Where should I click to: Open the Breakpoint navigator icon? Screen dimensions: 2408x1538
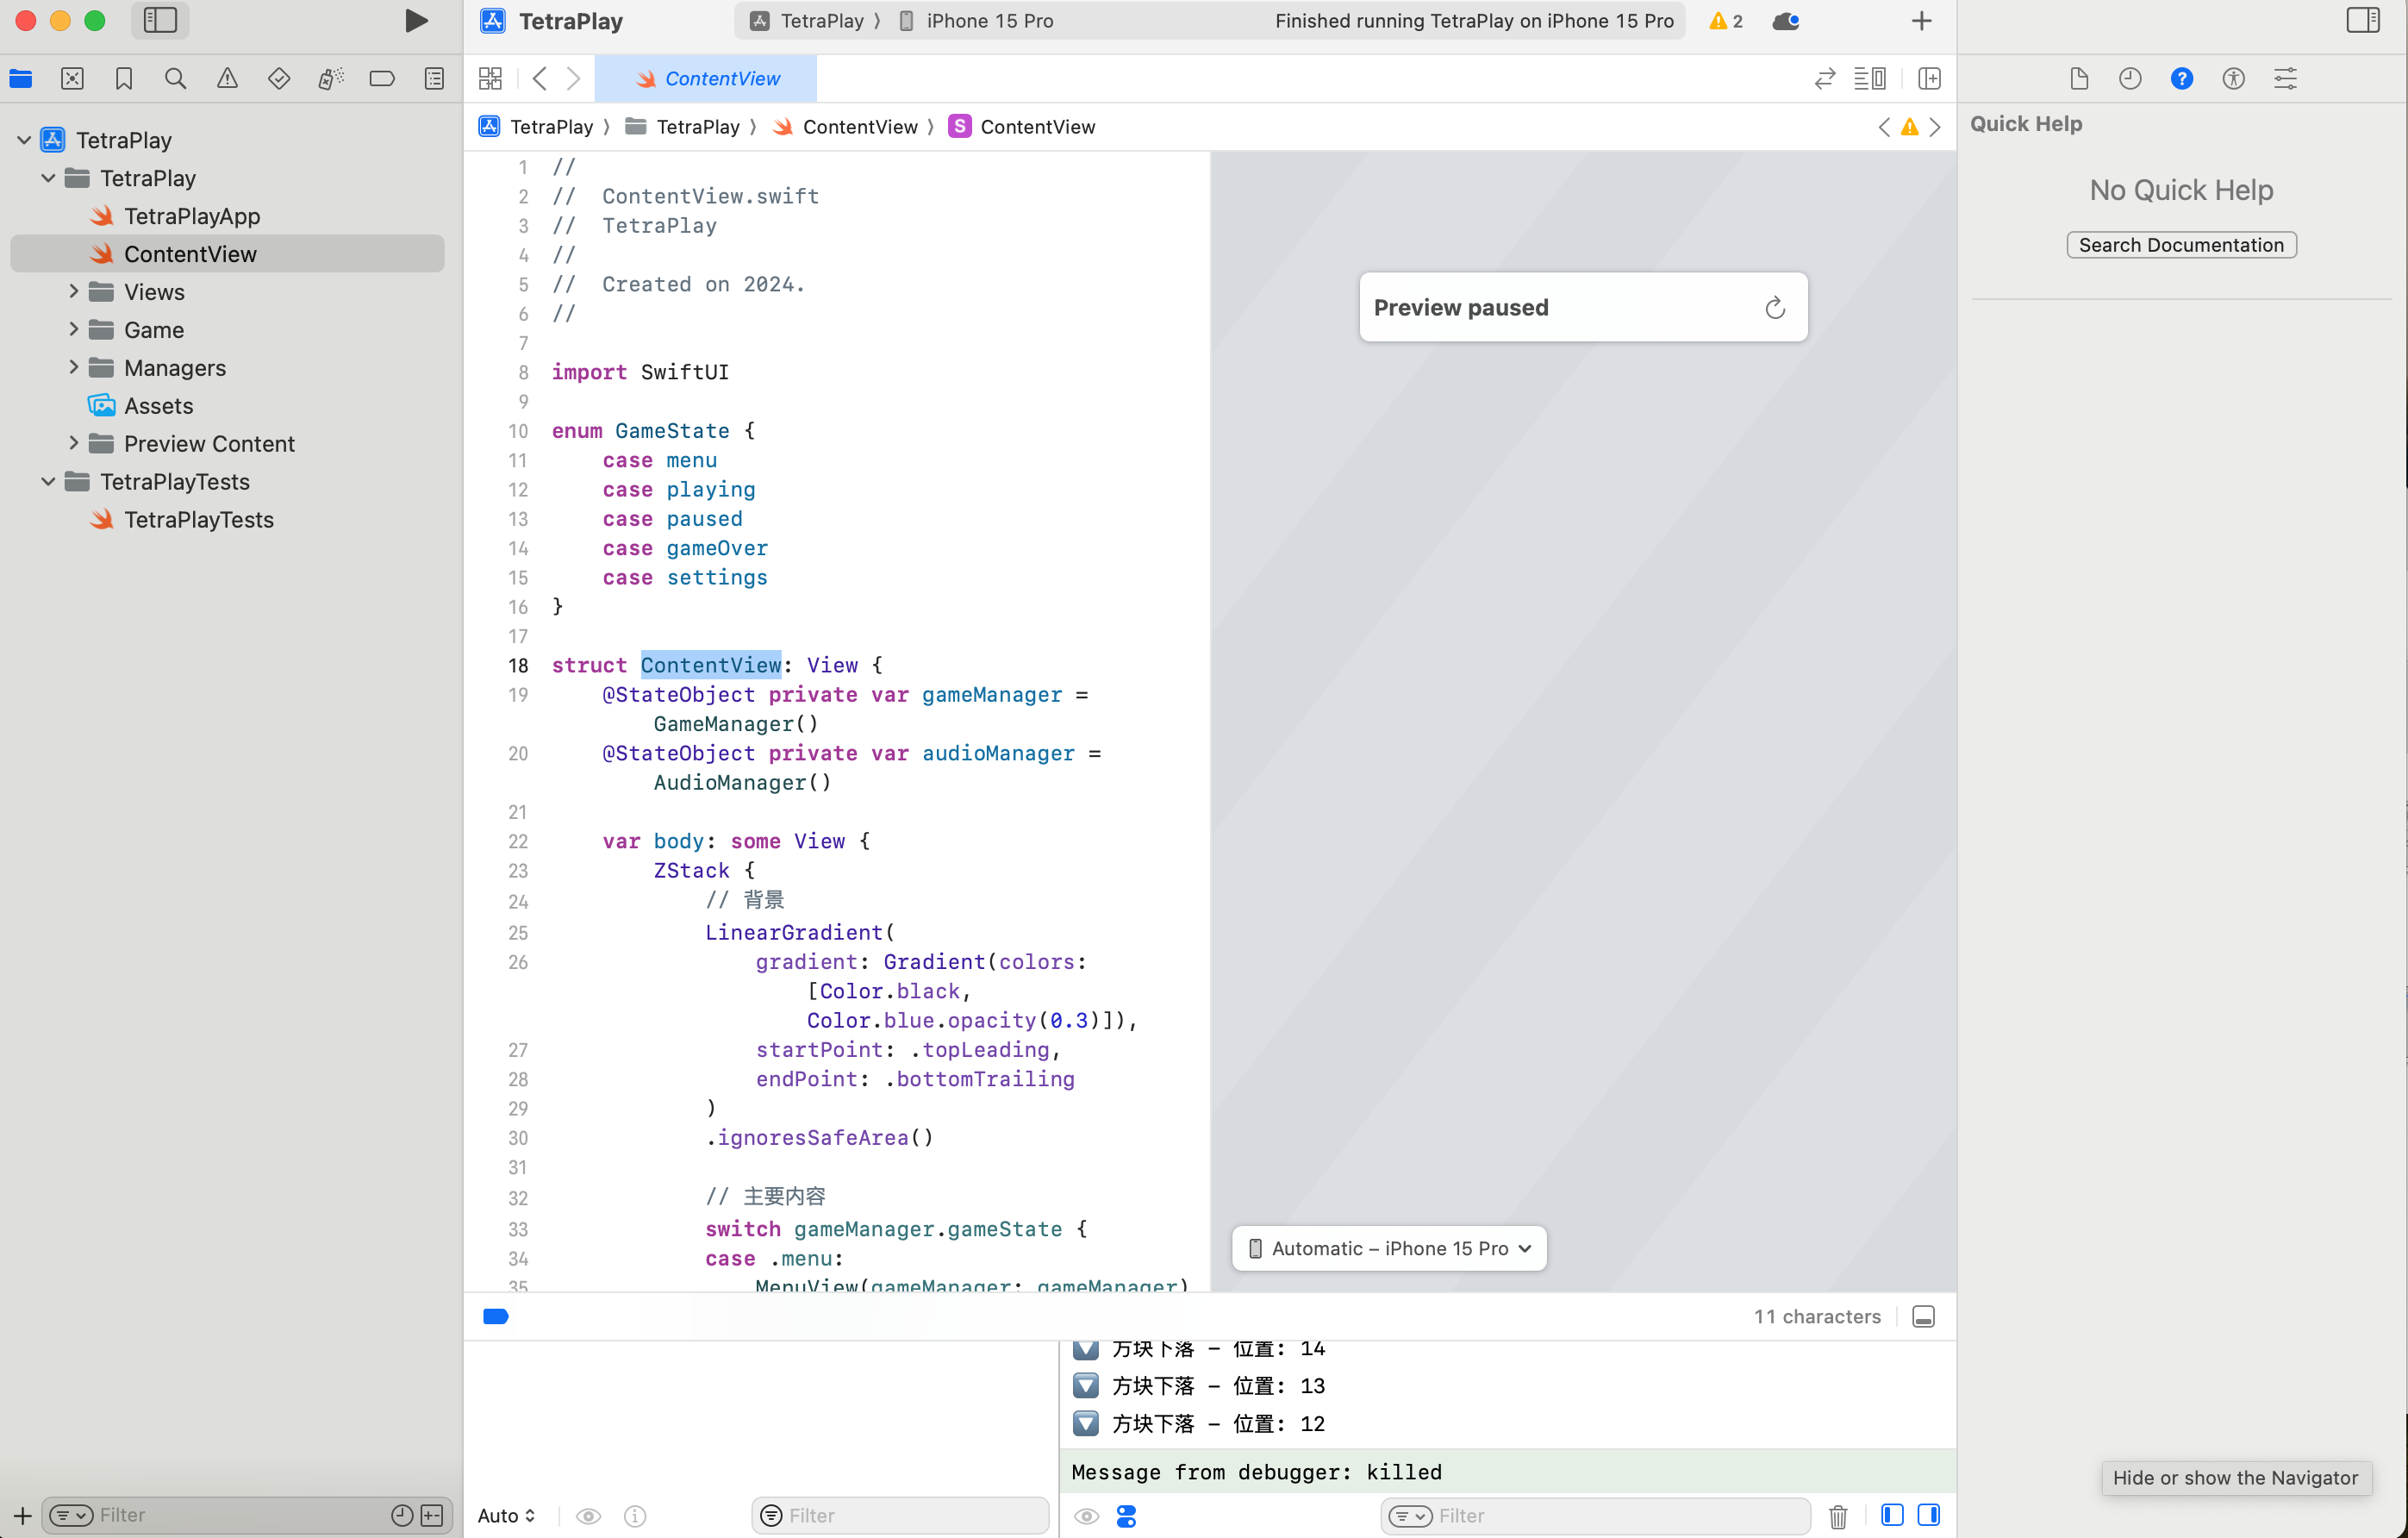[382, 79]
